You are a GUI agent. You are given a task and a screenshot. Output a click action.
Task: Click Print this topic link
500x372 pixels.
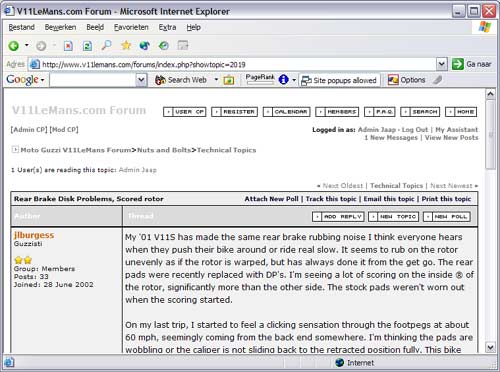tap(446, 199)
